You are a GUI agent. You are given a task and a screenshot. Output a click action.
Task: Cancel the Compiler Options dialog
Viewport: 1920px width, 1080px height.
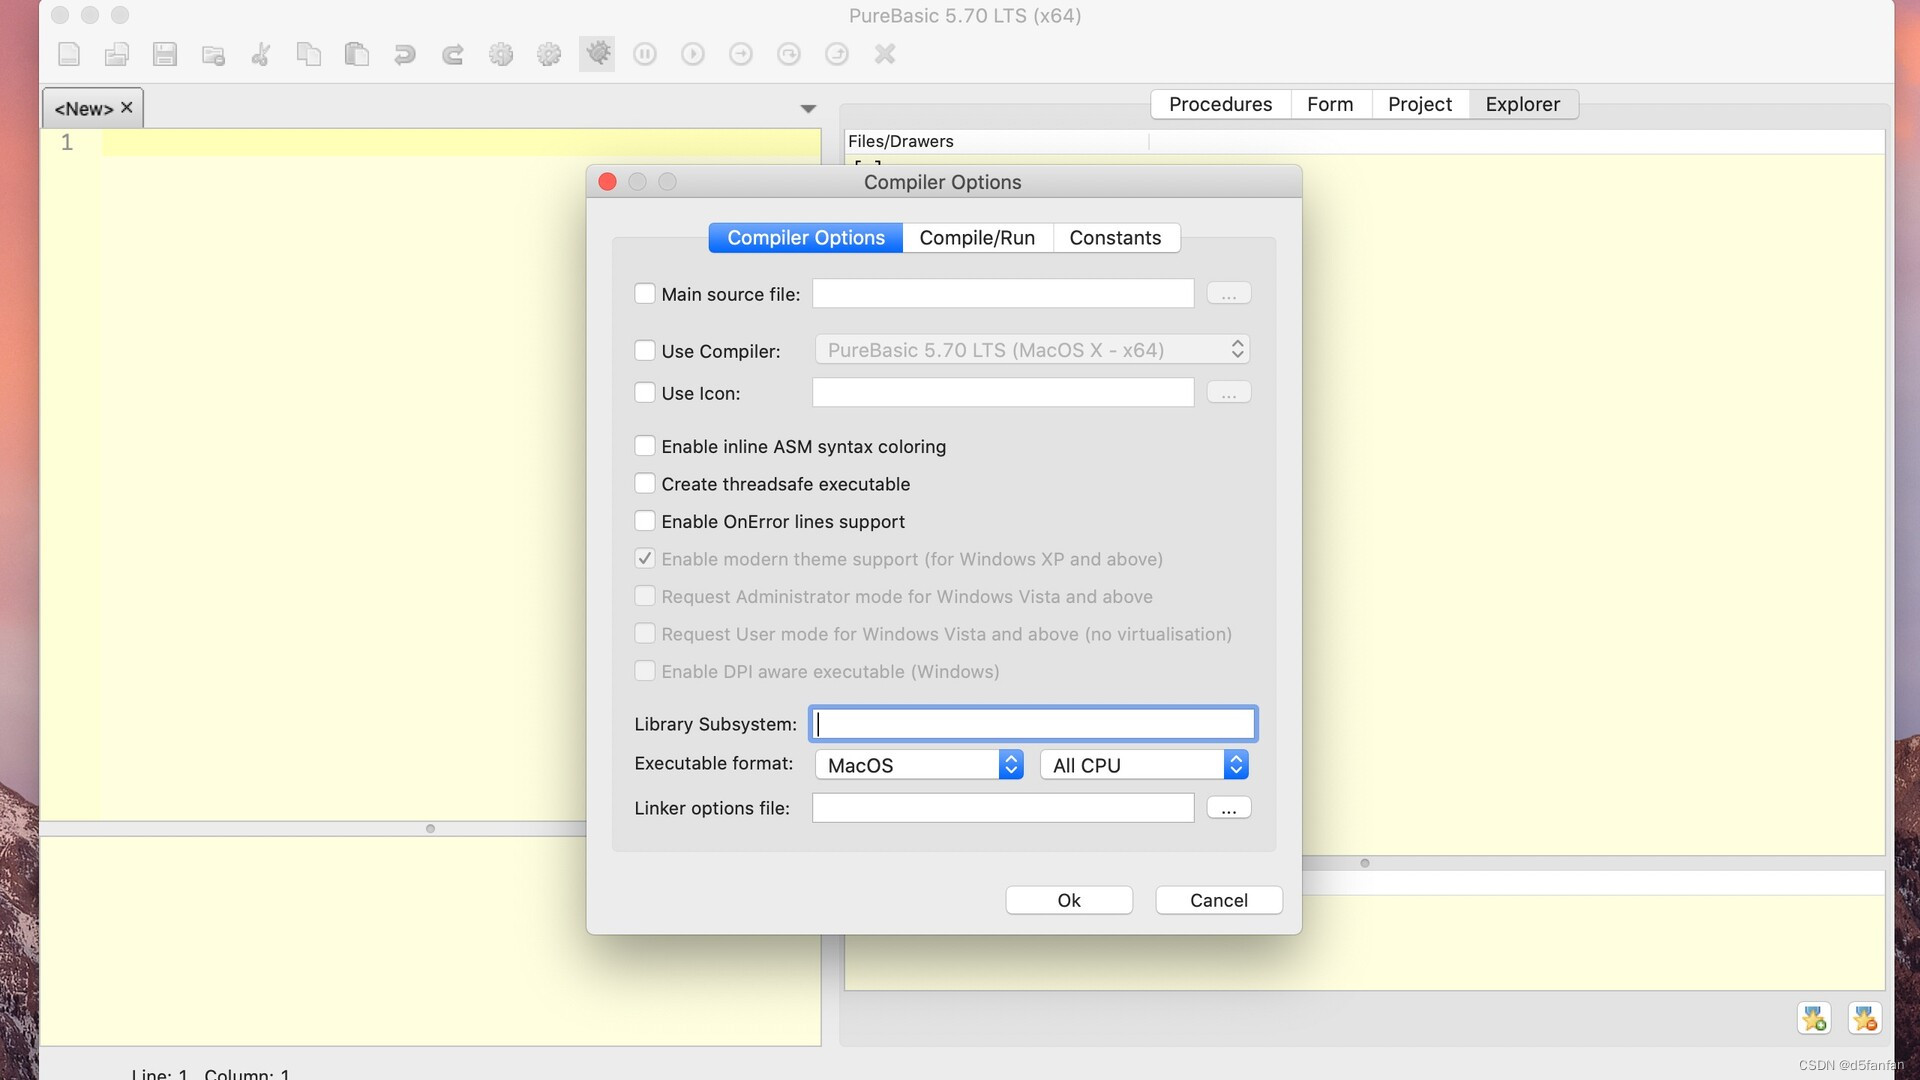point(1218,900)
